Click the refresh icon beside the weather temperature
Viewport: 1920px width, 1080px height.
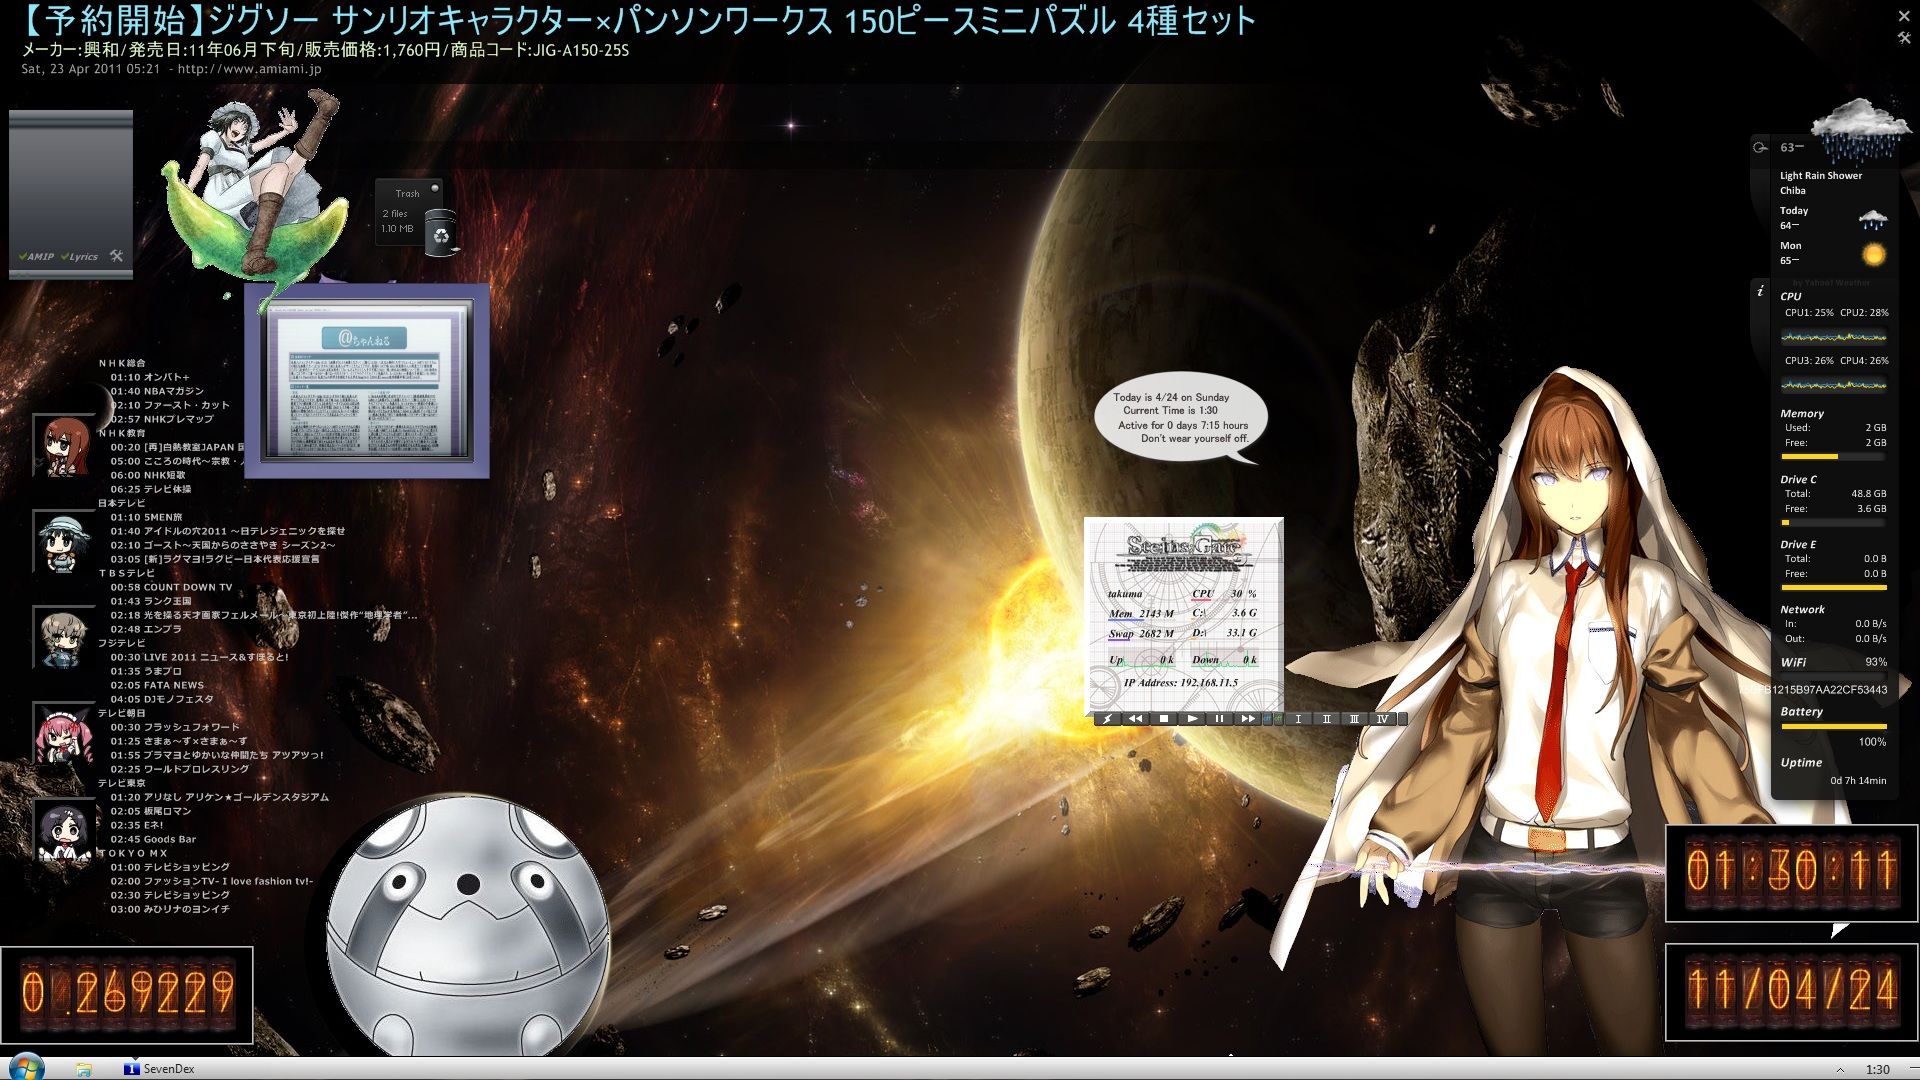point(1760,148)
